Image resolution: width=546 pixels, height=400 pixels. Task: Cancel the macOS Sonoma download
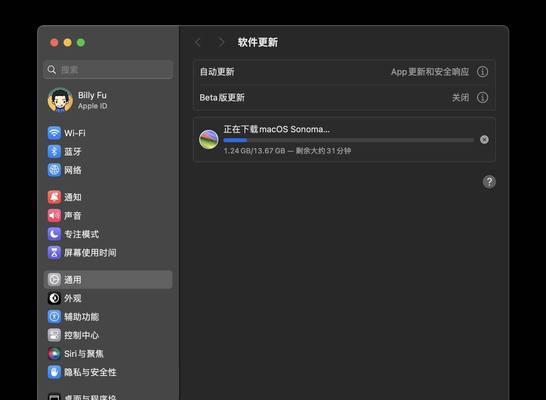484,140
